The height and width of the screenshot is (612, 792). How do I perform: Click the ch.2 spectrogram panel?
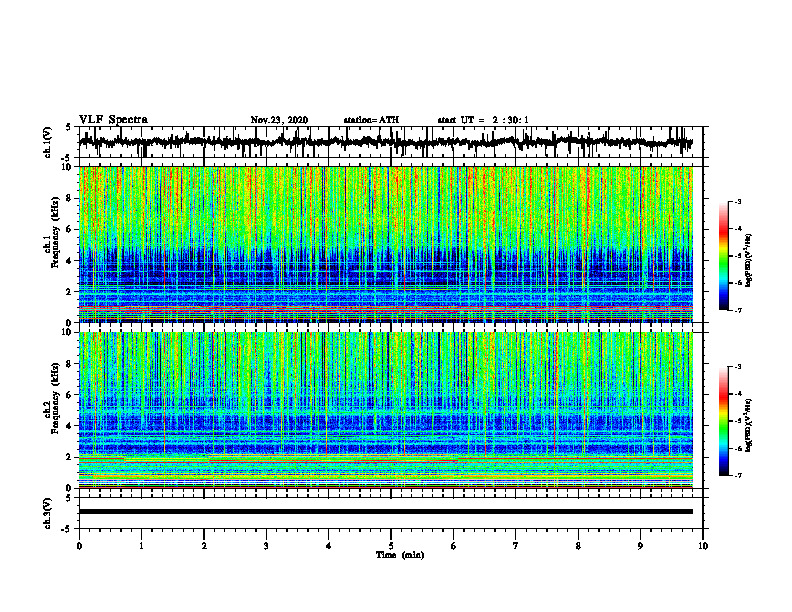[x=386, y=410]
